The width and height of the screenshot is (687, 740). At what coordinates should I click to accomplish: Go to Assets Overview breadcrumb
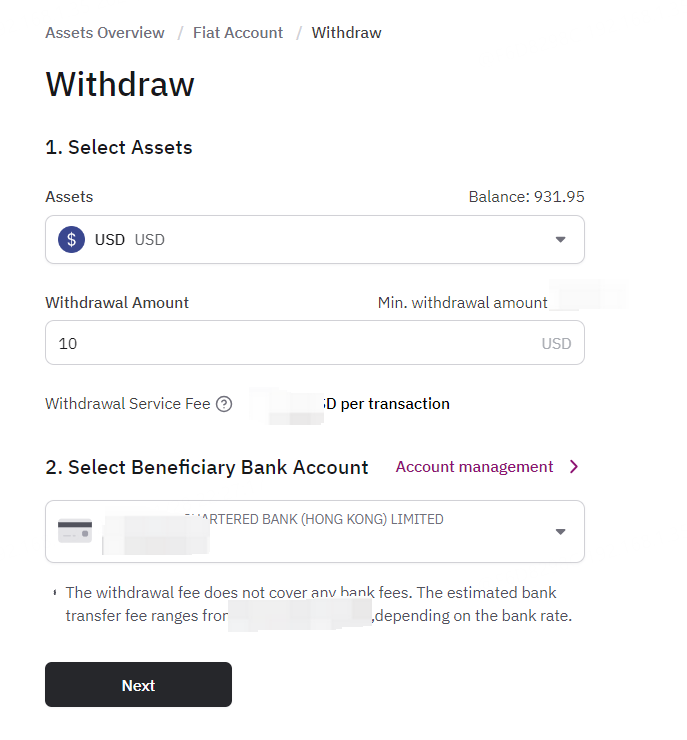coord(105,33)
